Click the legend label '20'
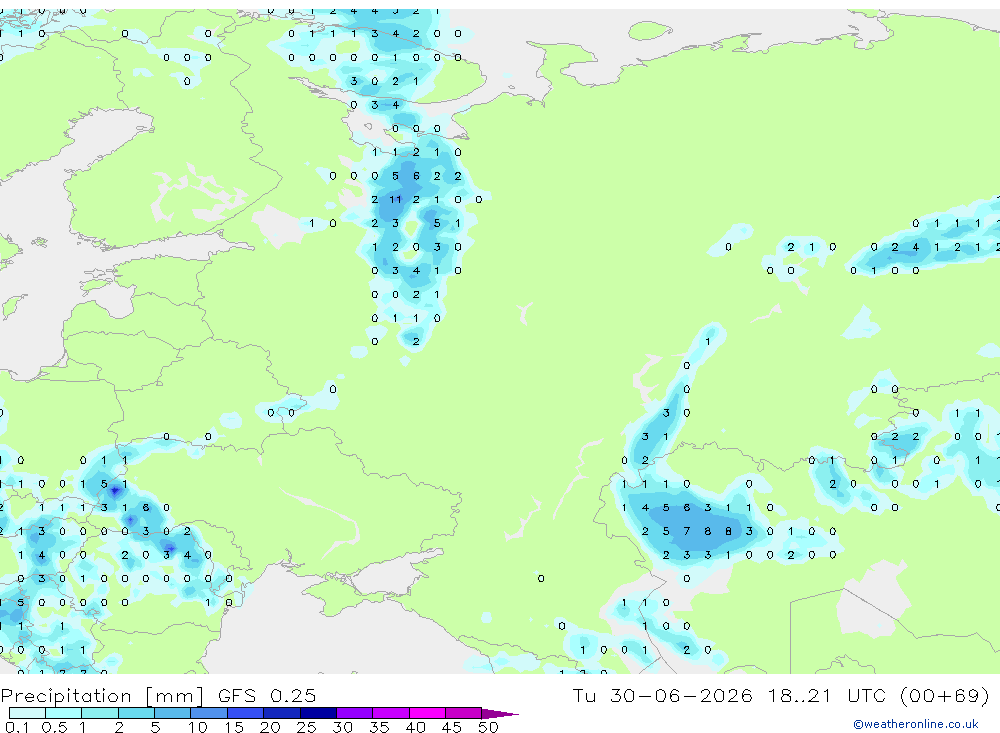The width and height of the screenshot is (1000, 733). point(270,727)
